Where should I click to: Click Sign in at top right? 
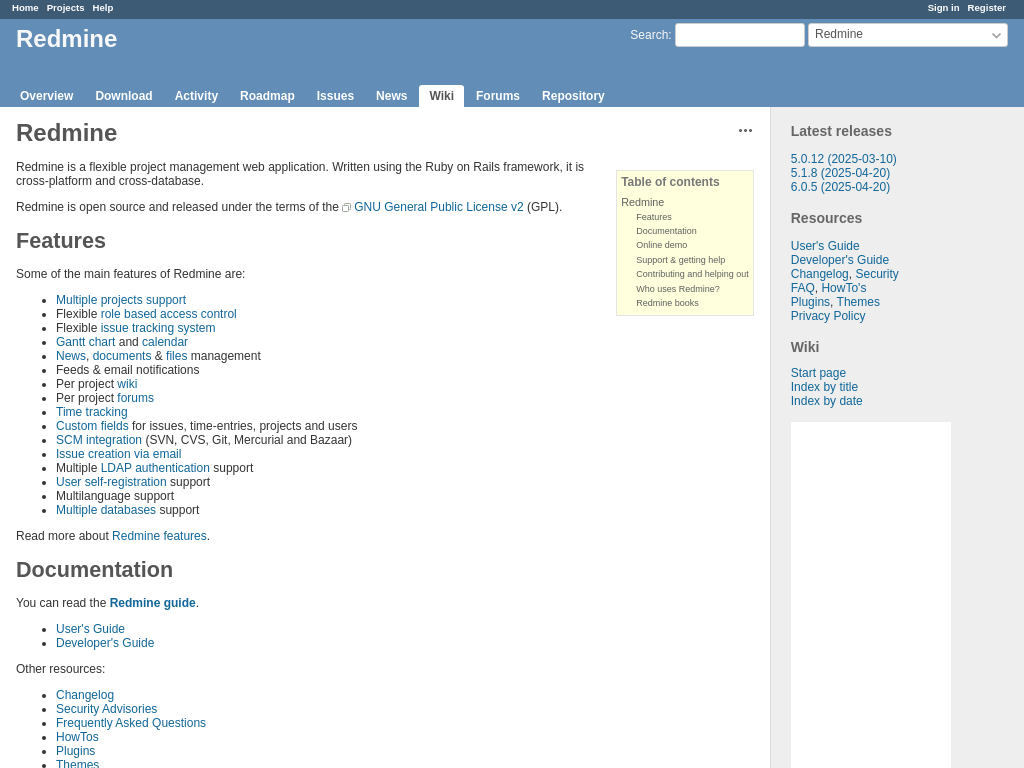coord(943,8)
